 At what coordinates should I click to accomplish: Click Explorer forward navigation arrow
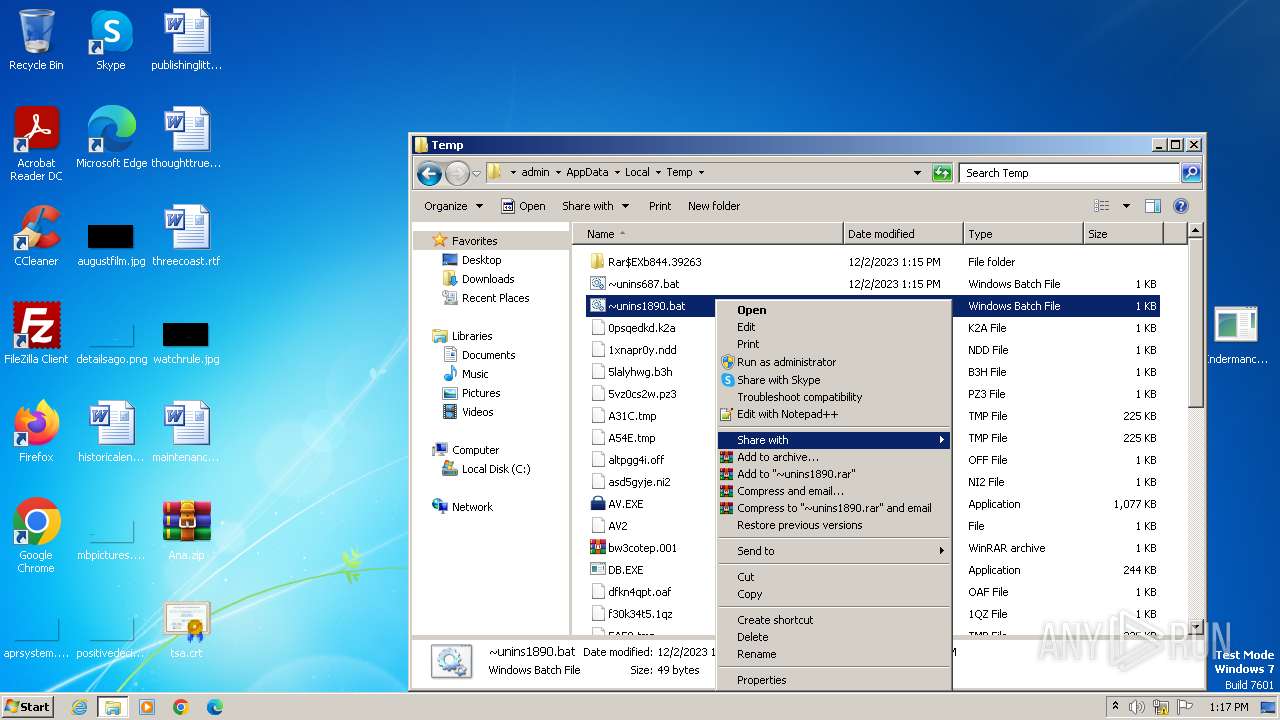point(457,173)
